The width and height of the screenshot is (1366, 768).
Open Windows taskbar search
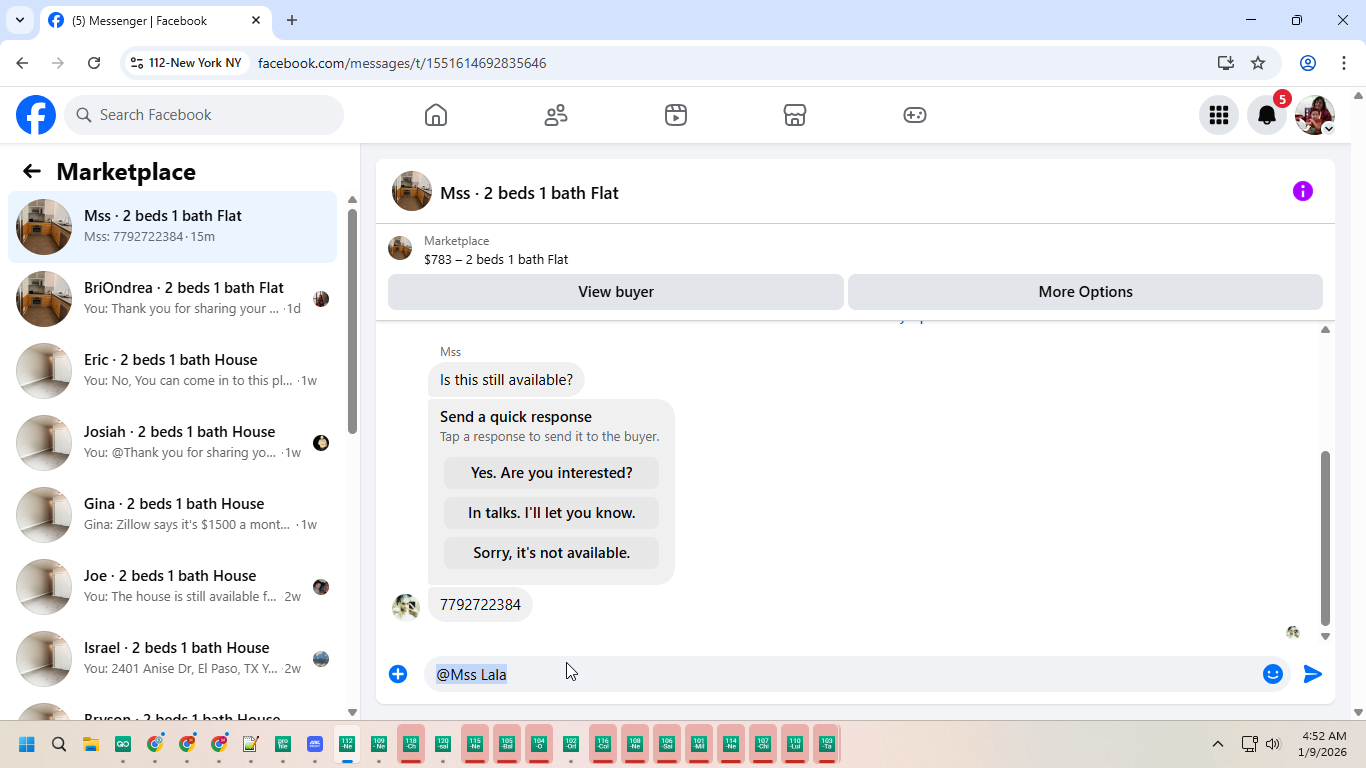(x=59, y=744)
